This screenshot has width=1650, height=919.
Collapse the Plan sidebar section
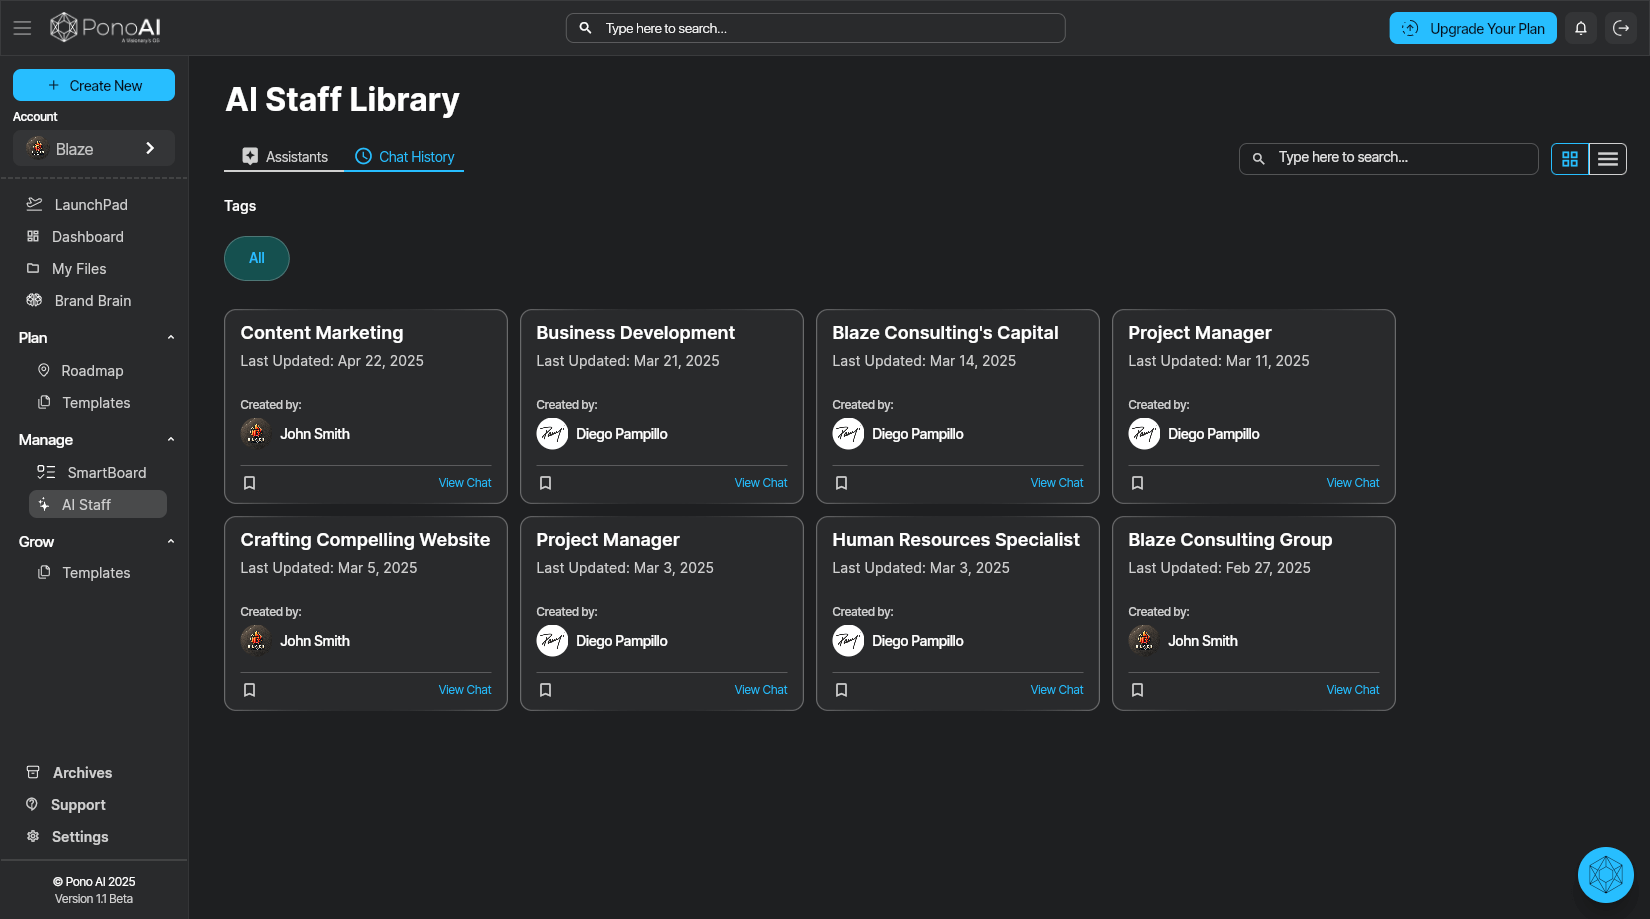click(171, 338)
